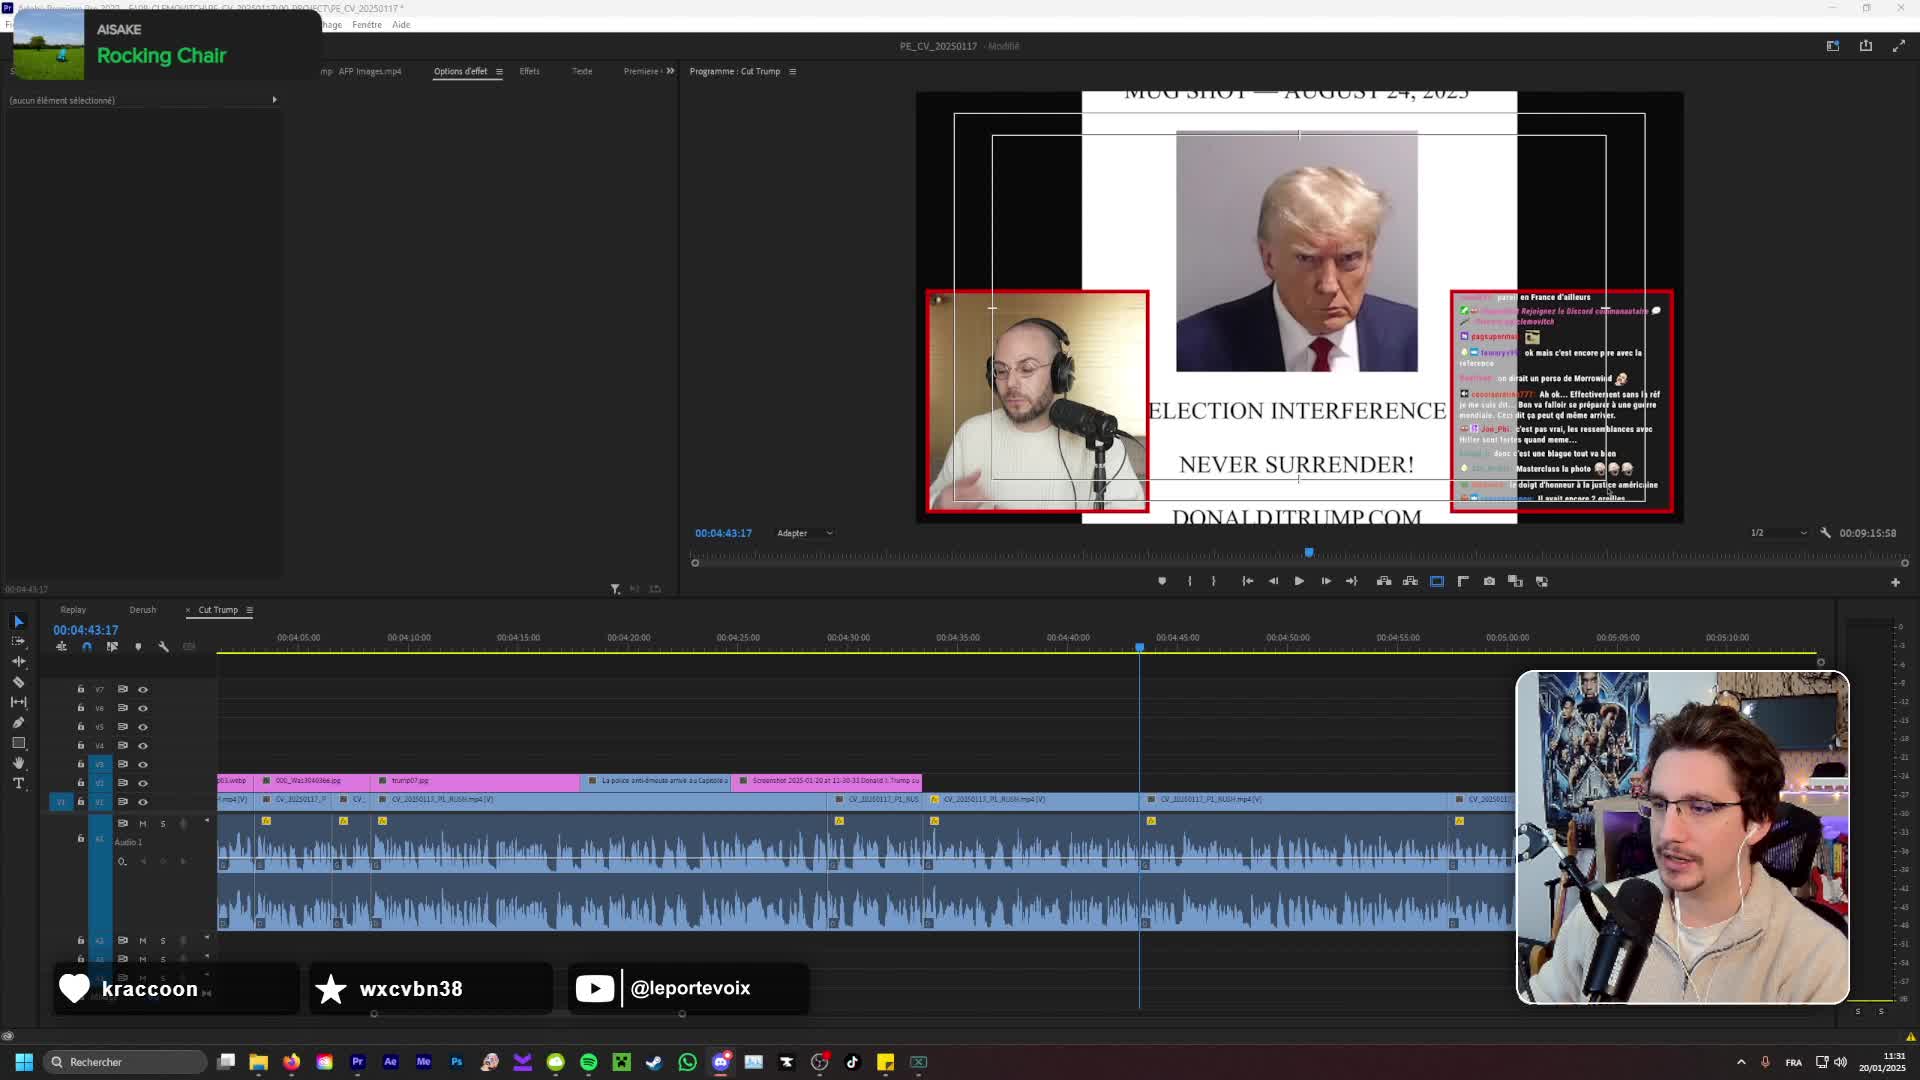Click the Extract button

pyautogui.click(x=1410, y=581)
